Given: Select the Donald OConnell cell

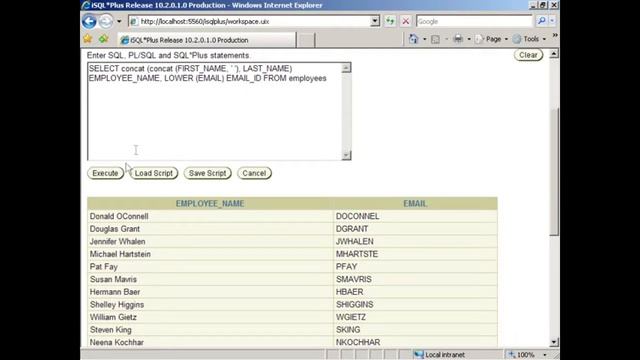Looking at the screenshot, I should 210,216.
